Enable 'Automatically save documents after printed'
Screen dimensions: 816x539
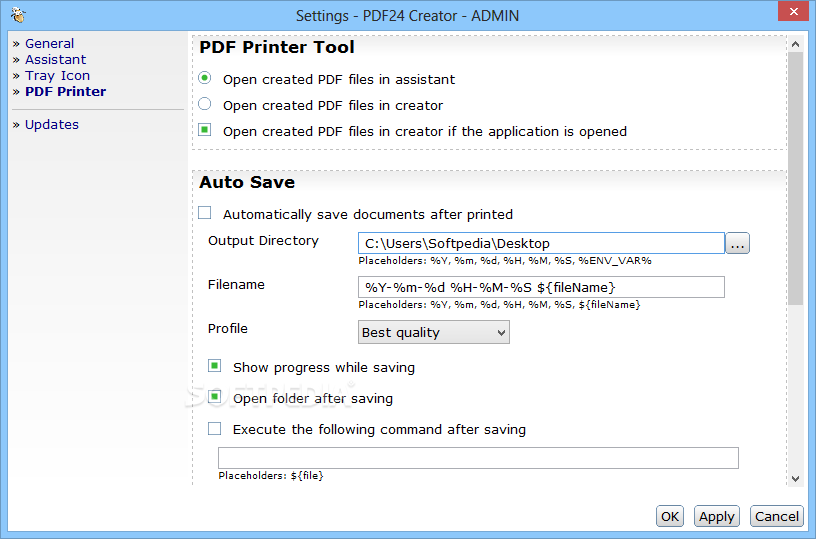tap(205, 213)
